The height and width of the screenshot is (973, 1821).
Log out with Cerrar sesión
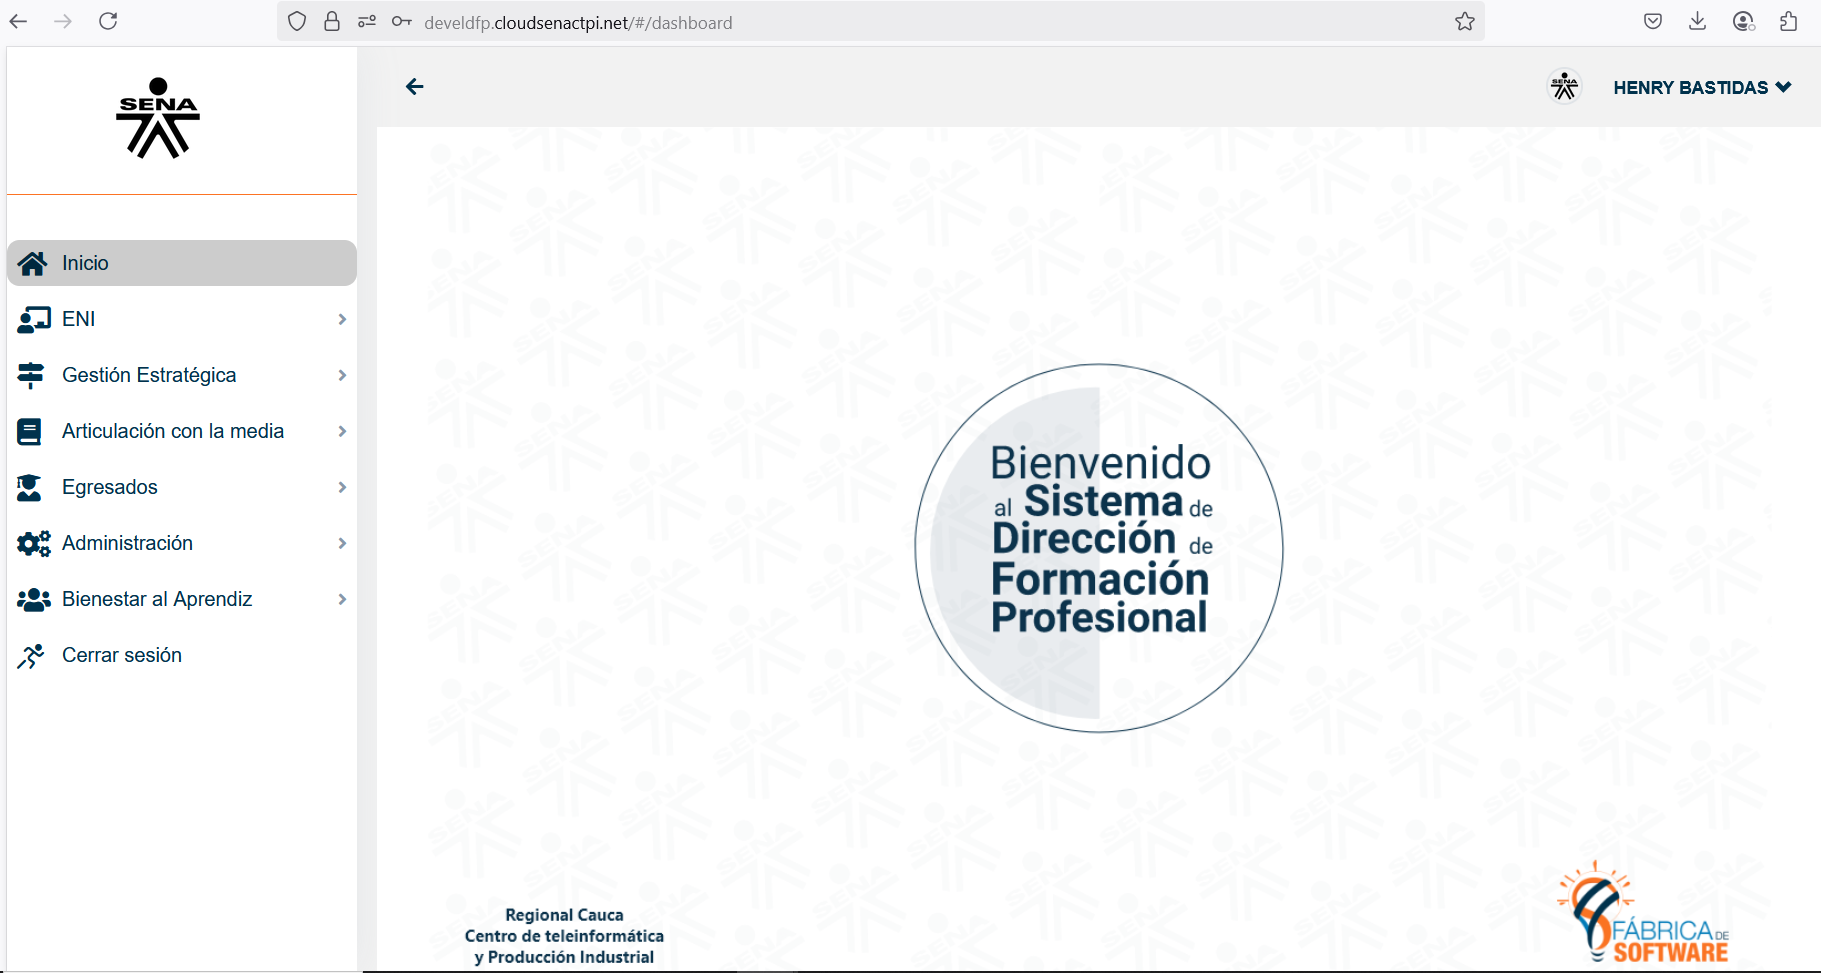click(122, 655)
